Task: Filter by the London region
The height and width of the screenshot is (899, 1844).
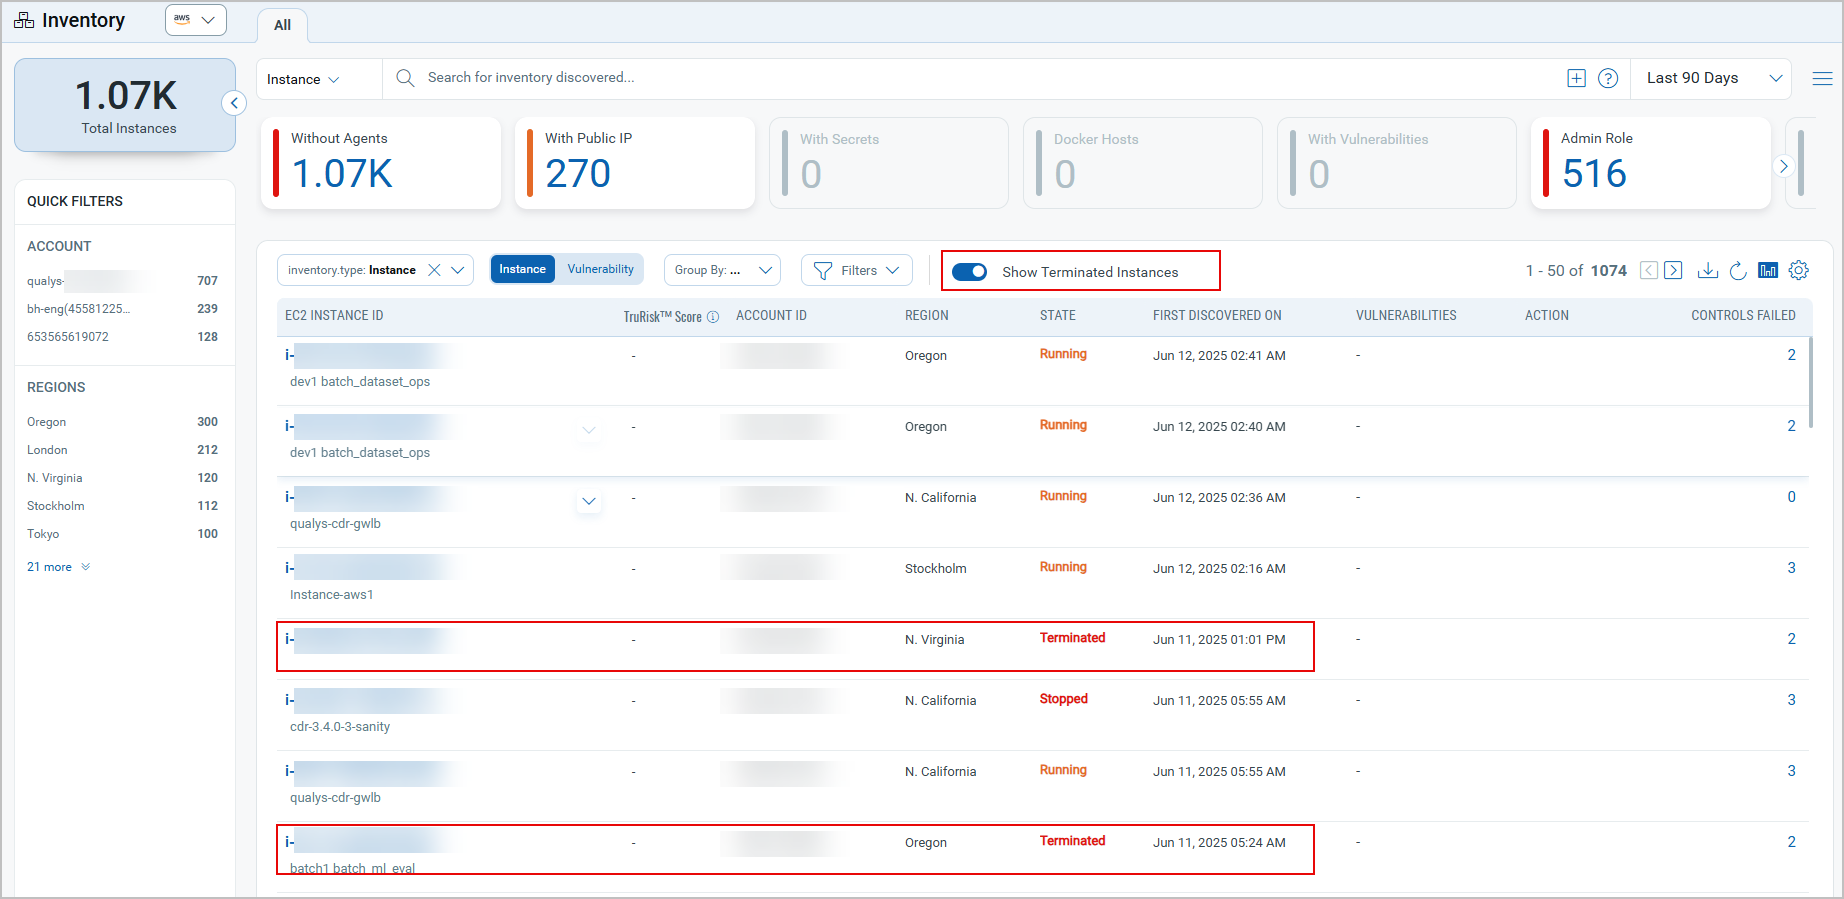Action: [x=122, y=450]
